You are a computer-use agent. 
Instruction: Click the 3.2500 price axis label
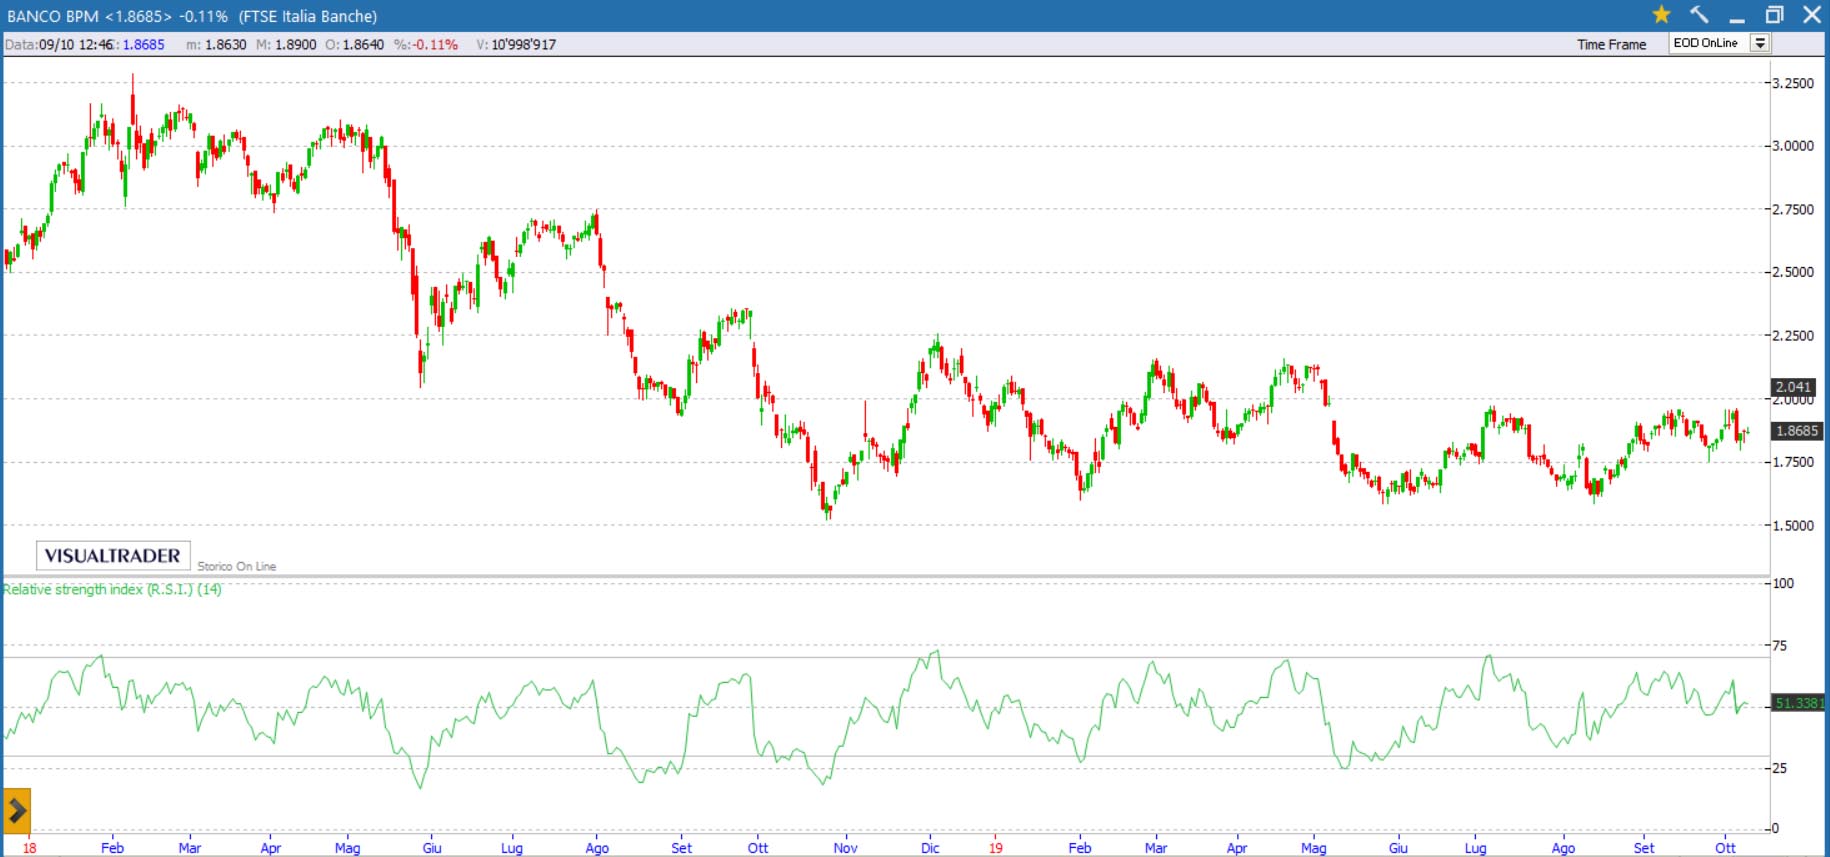click(x=1793, y=83)
